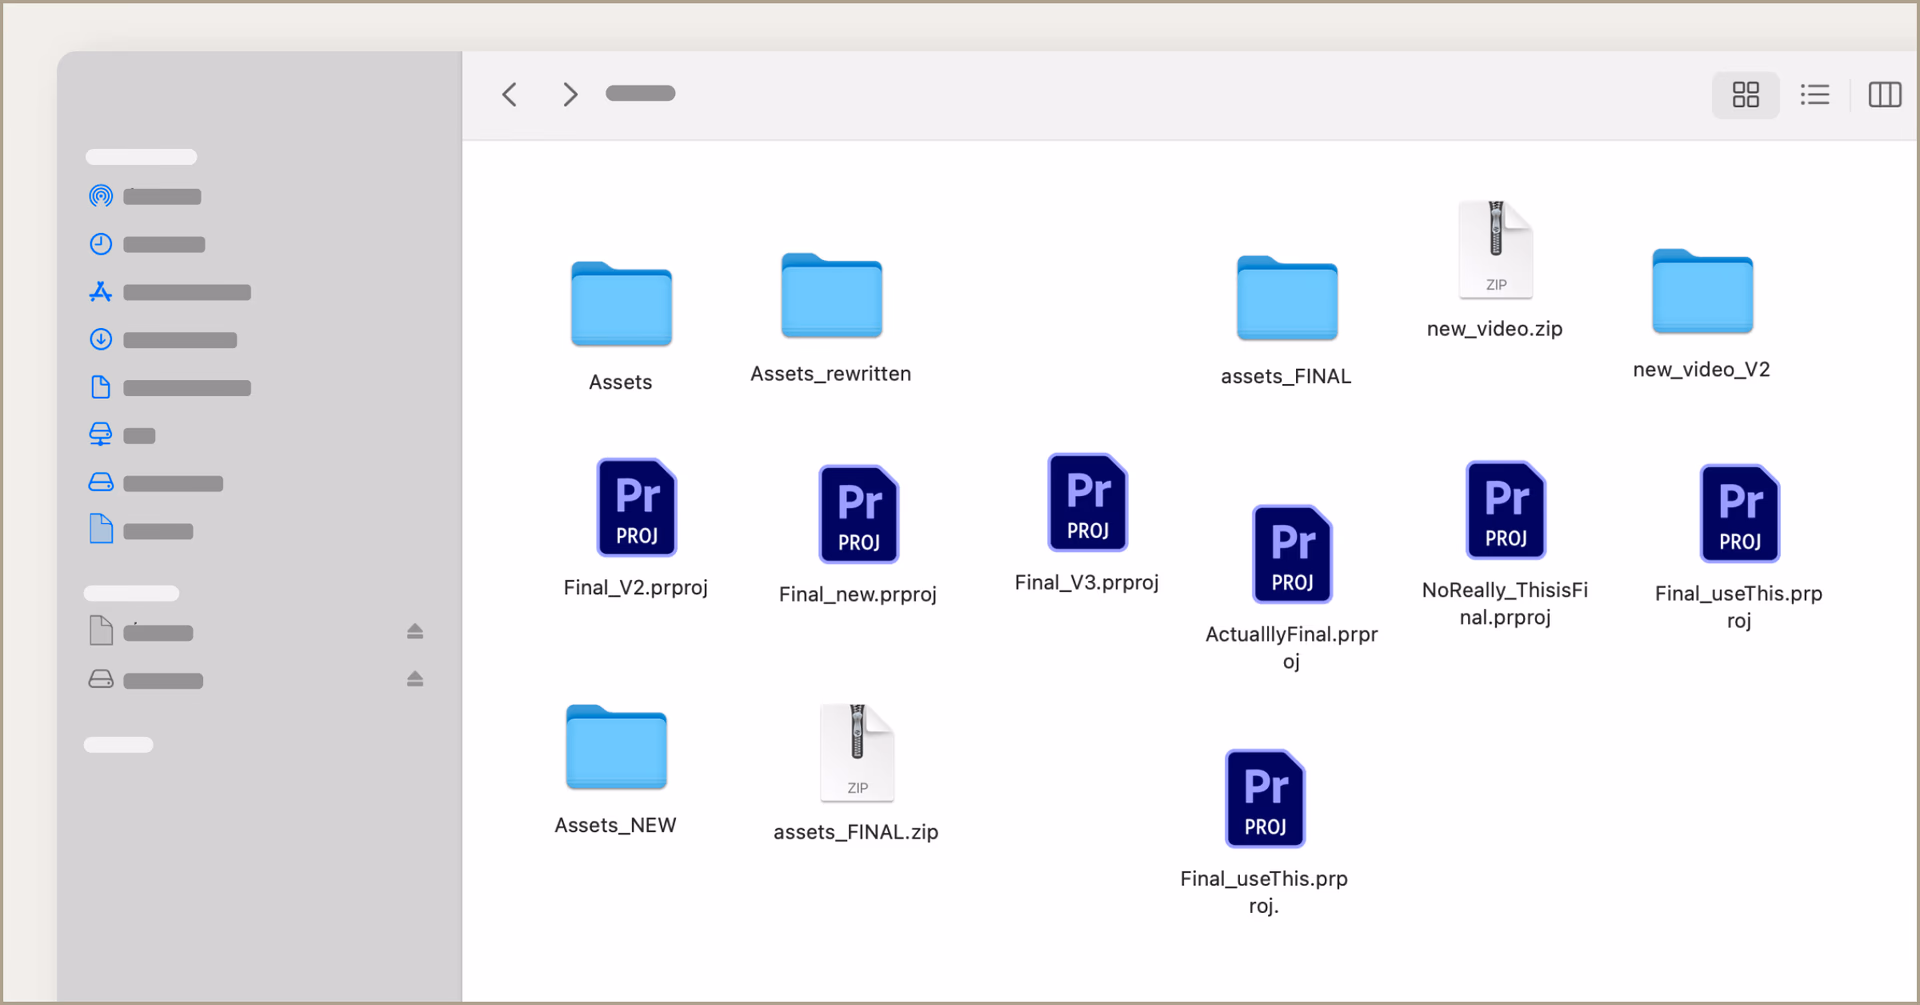
Task: Open the ActualllyFinal.prproj project
Action: (1291, 554)
